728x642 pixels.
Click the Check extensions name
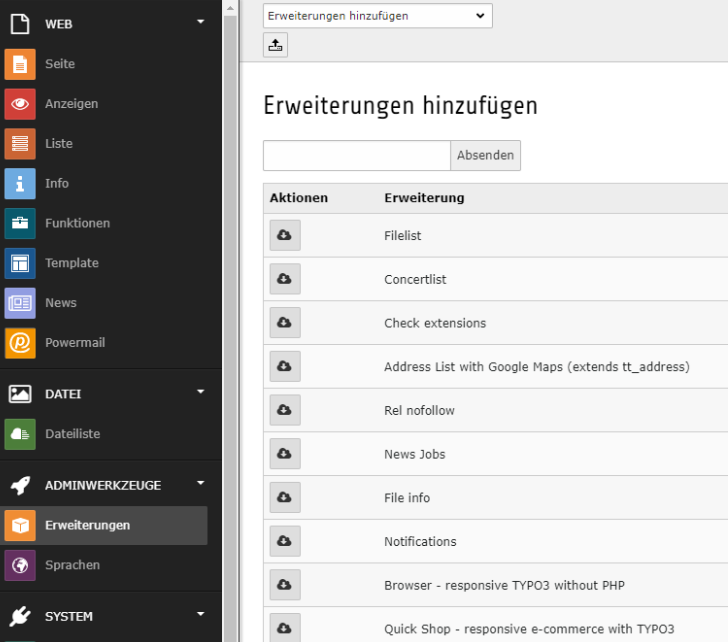(435, 323)
